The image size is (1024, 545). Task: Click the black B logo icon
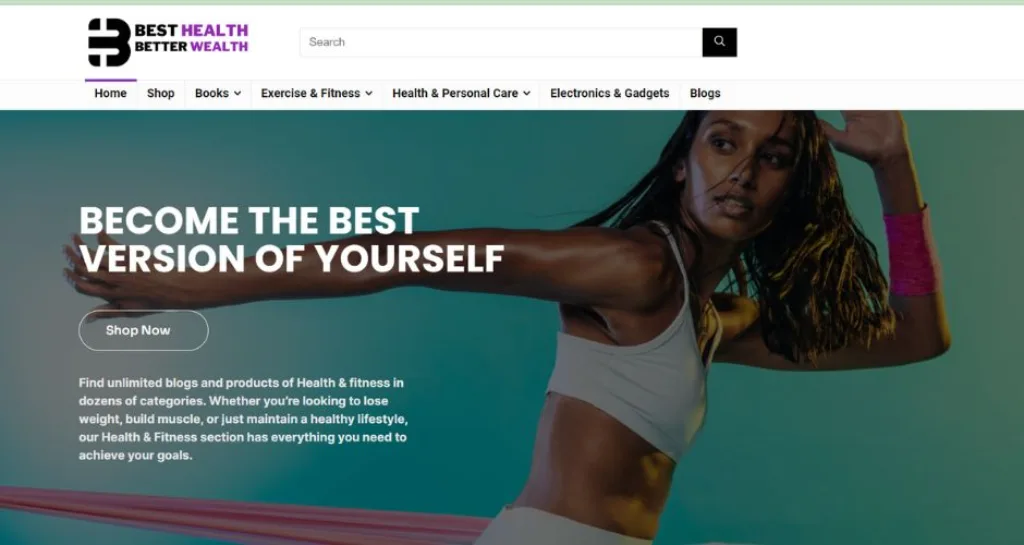(109, 42)
